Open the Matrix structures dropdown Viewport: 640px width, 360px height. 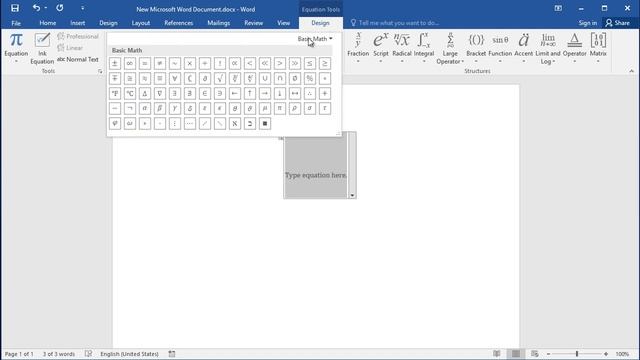click(x=598, y=48)
